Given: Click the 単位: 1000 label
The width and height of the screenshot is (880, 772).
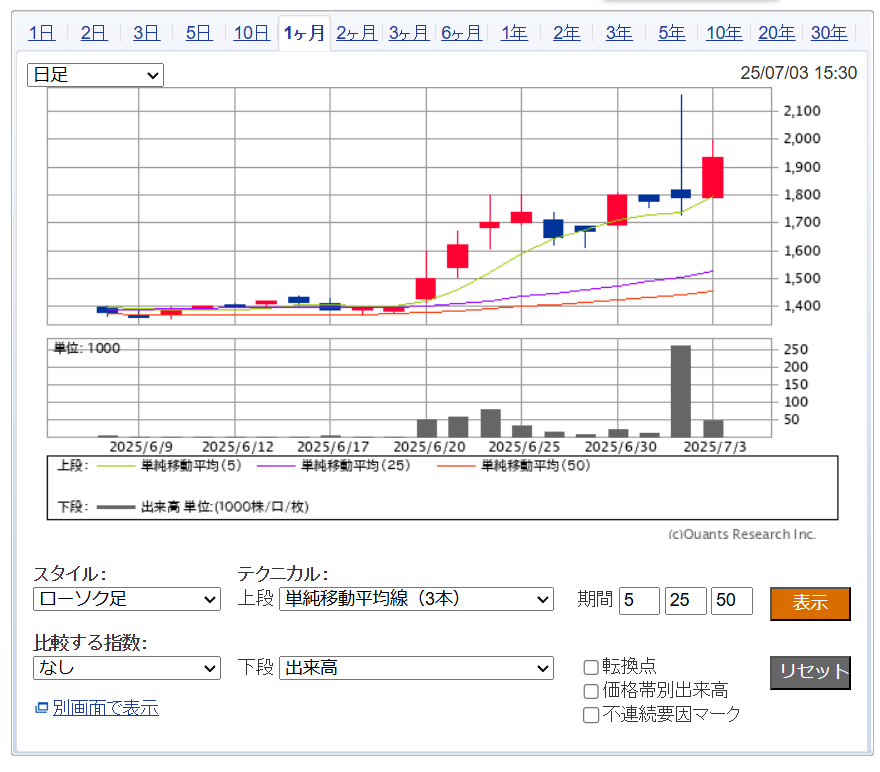Looking at the screenshot, I should point(87,348).
